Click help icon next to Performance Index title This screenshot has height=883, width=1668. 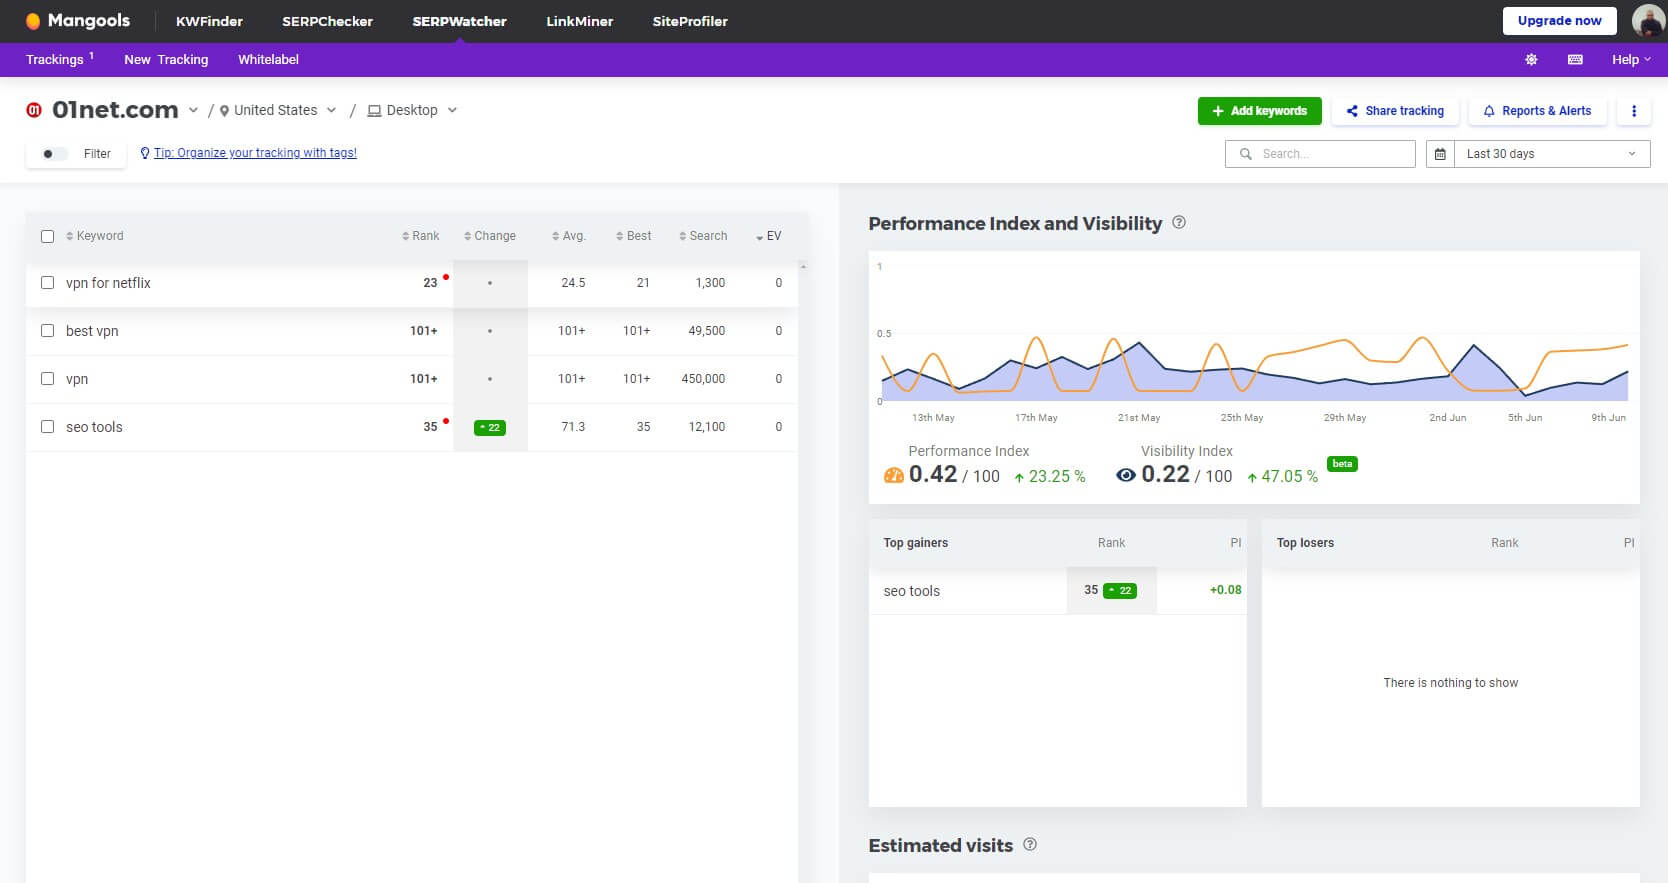click(x=1179, y=222)
